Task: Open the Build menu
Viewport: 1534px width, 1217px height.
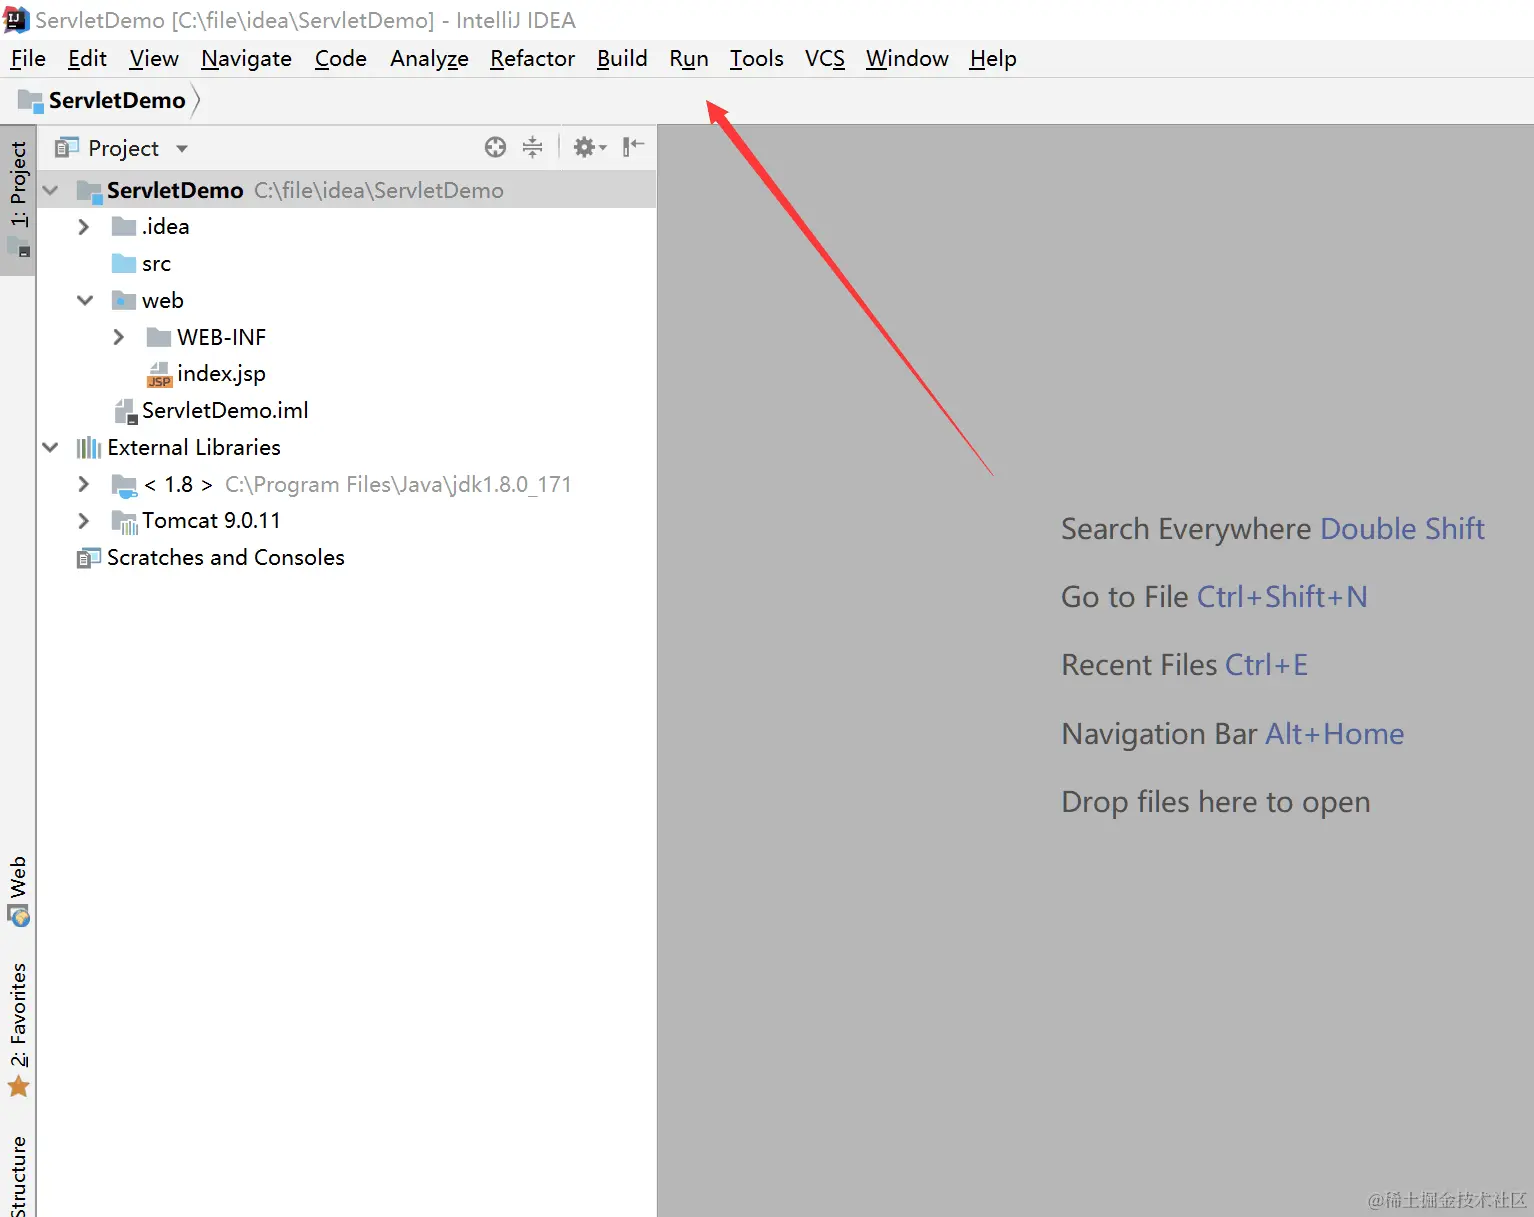Action: (622, 59)
